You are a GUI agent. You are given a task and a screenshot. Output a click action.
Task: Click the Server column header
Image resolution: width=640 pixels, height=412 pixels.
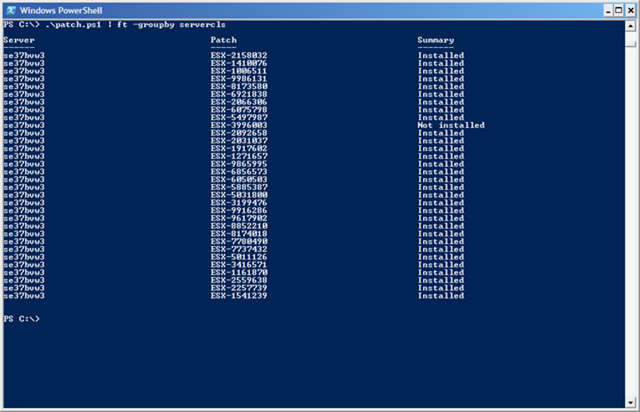pos(19,40)
